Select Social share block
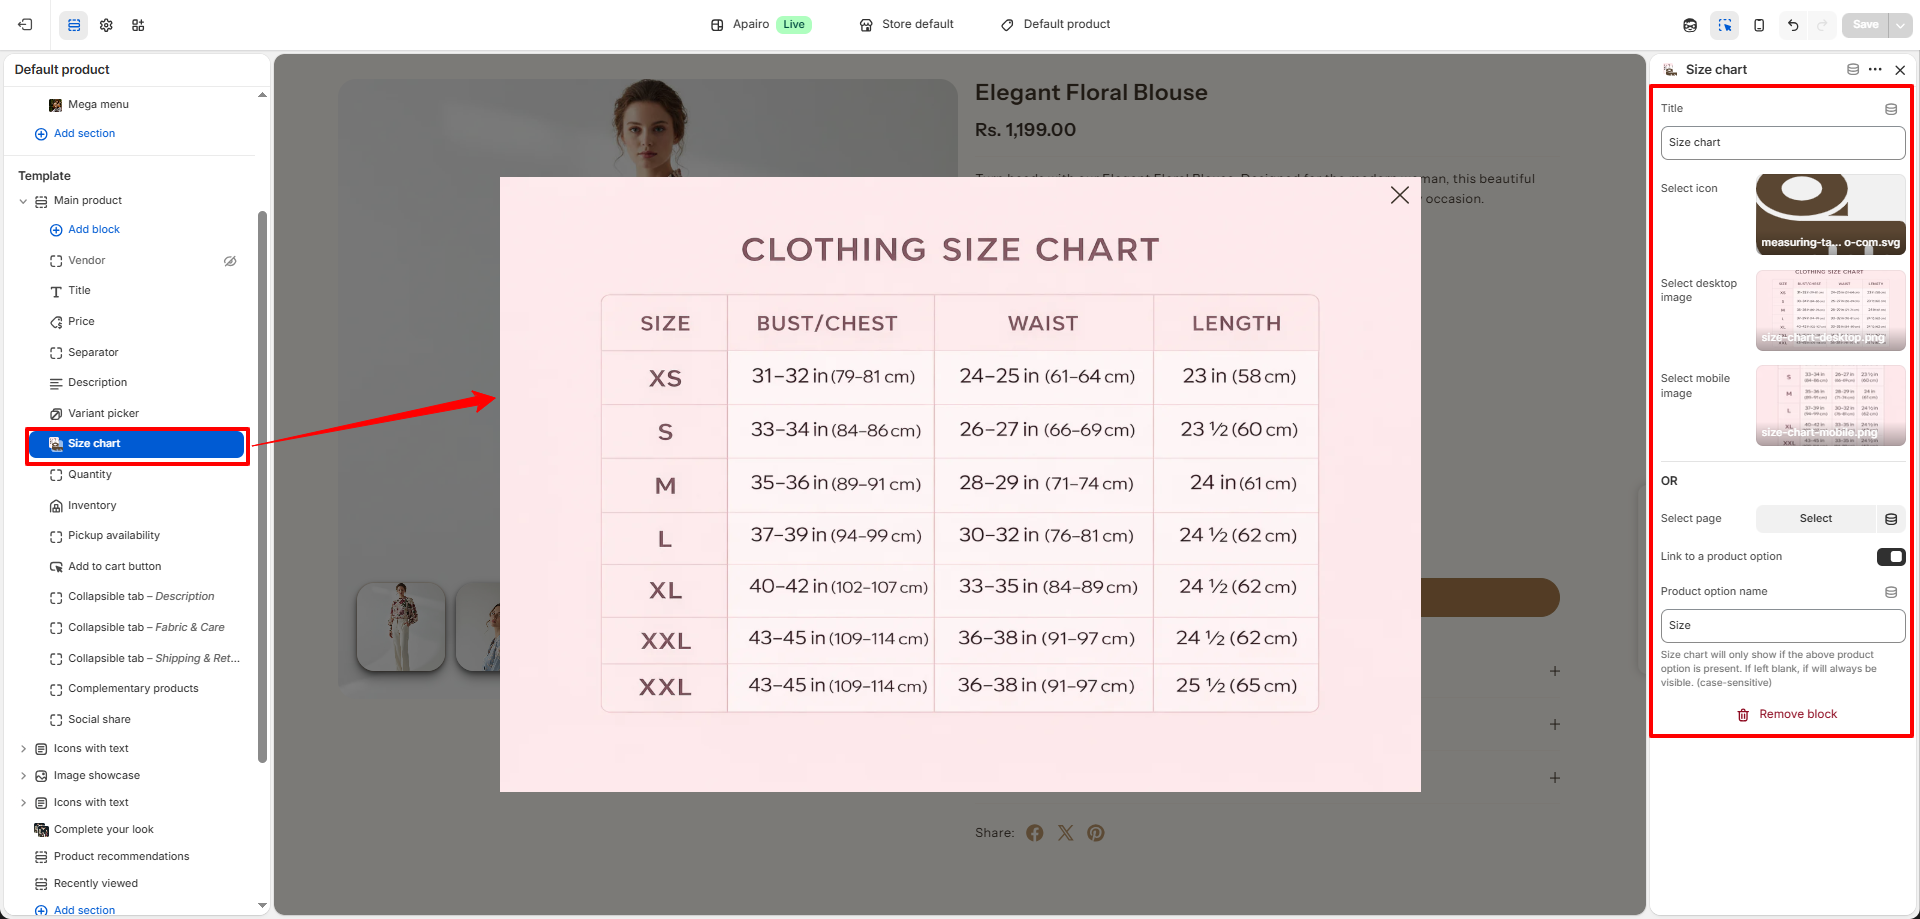 coord(99,720)
